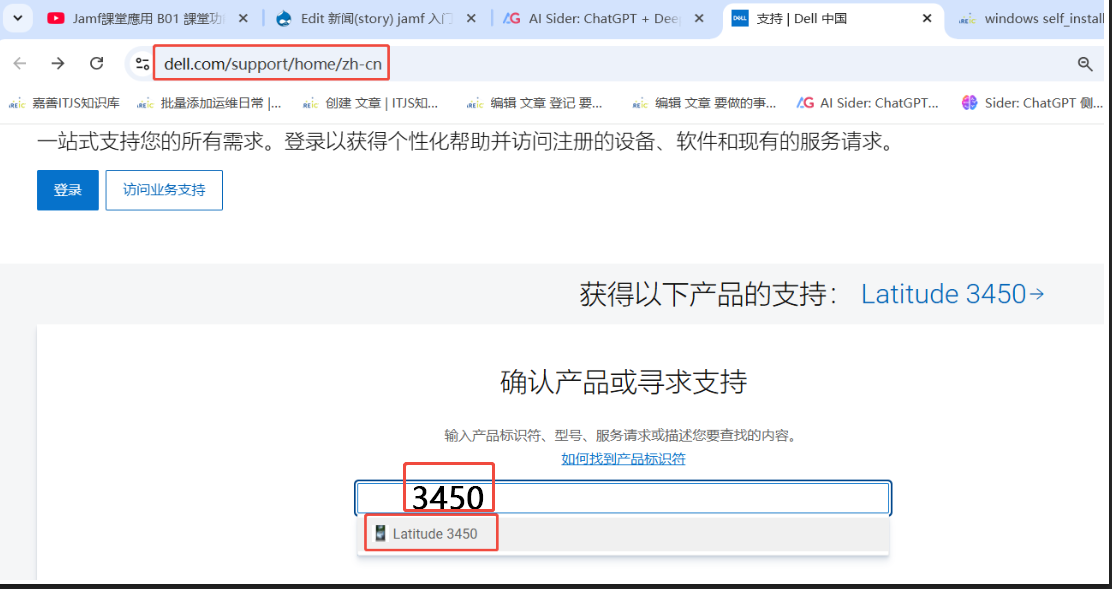Click the zoom magnifier icon in address bar
Viewport: 1112px width, 589px height.
coord(1084,64)
